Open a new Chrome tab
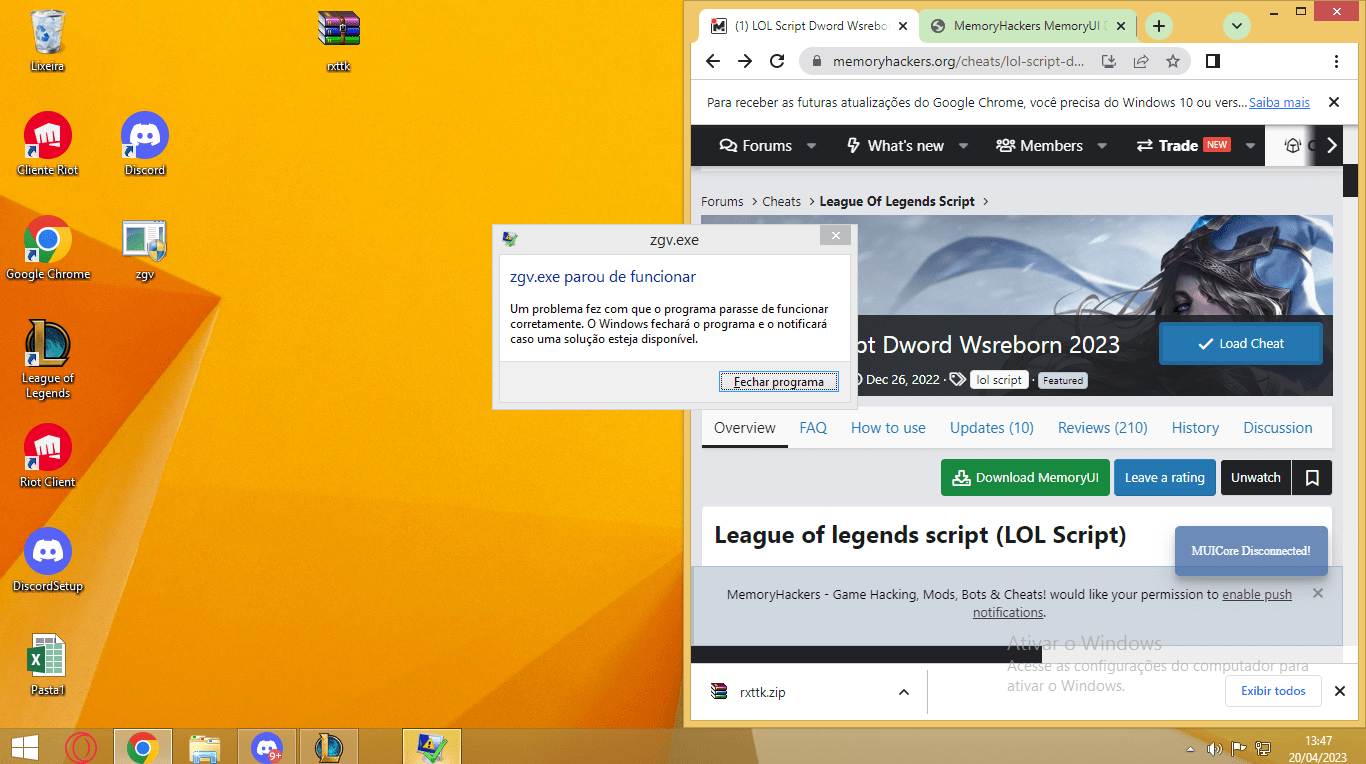The image size is (1366, 764). click(1158, 26)
